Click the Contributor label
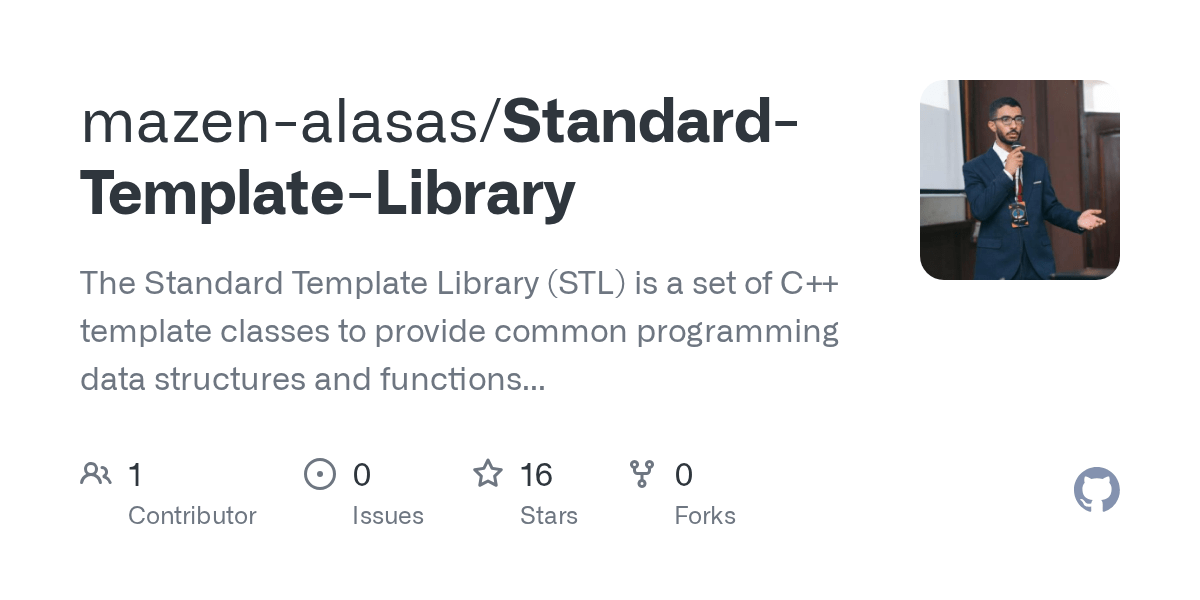This screenshot has height=600, width=1200. coord(192,516)
